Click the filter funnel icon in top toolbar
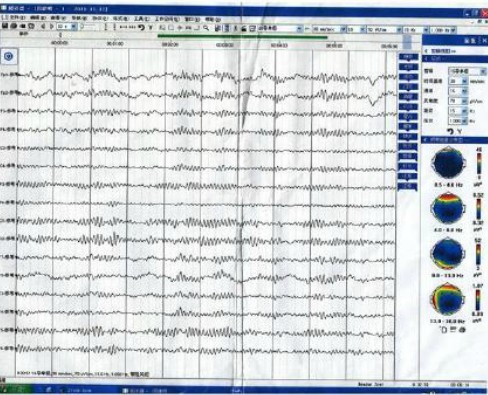488x395 pixels. coord(151,28)
